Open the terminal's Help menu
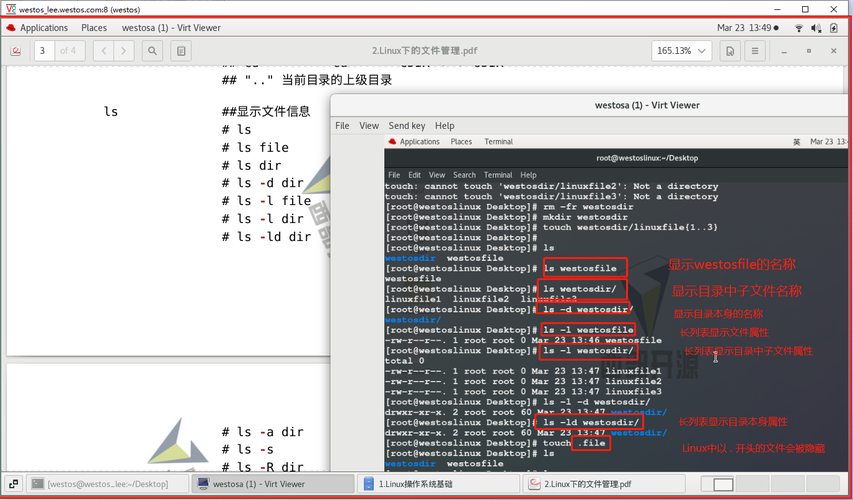853x500 pixels. [x=528, y=175]
